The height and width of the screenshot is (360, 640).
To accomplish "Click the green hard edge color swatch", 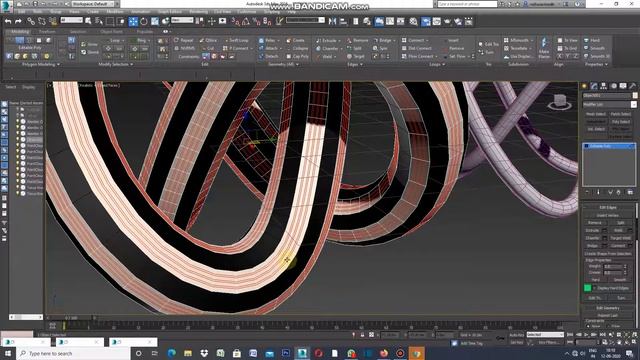I will [587, 288].
